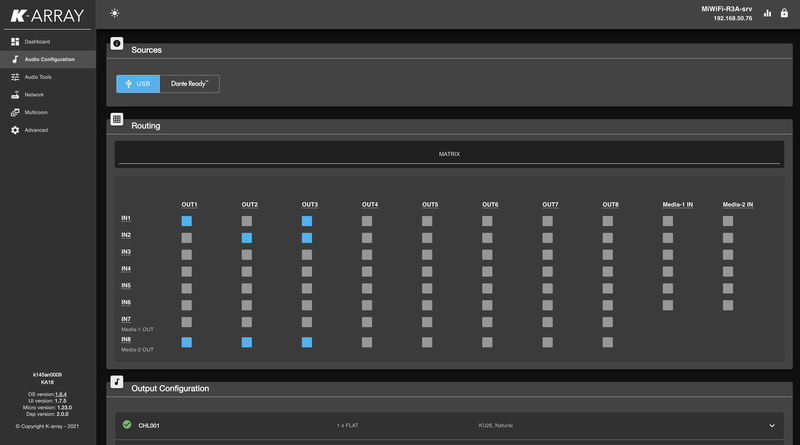The image size is (800, 445).
Task: Disable IN1 to OUT1 routing
Action: [187, 221]
